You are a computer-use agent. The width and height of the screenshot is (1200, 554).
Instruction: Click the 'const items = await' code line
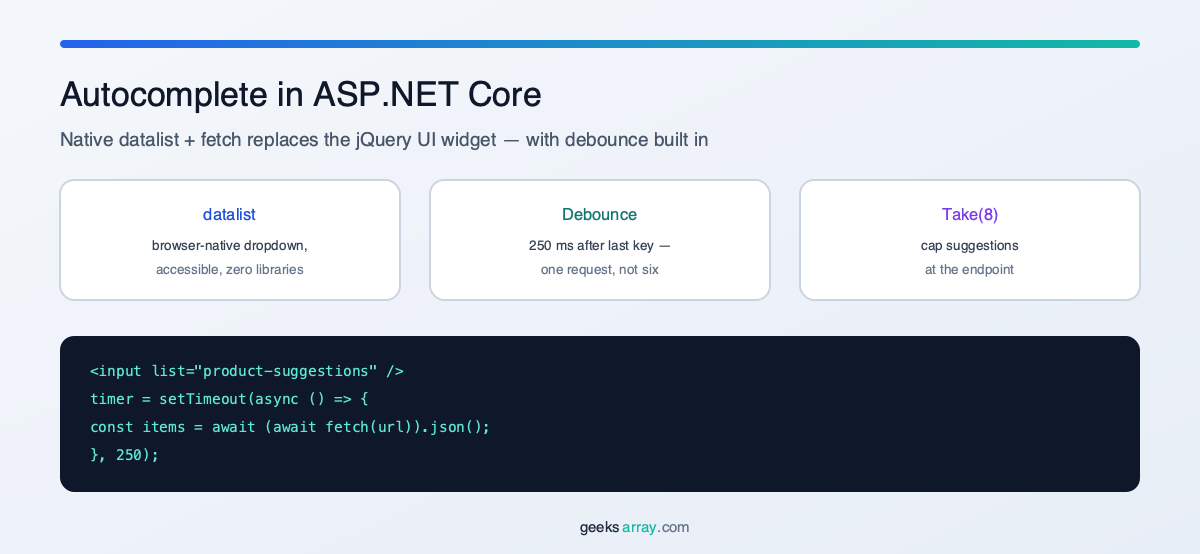(x=290, y=427)
